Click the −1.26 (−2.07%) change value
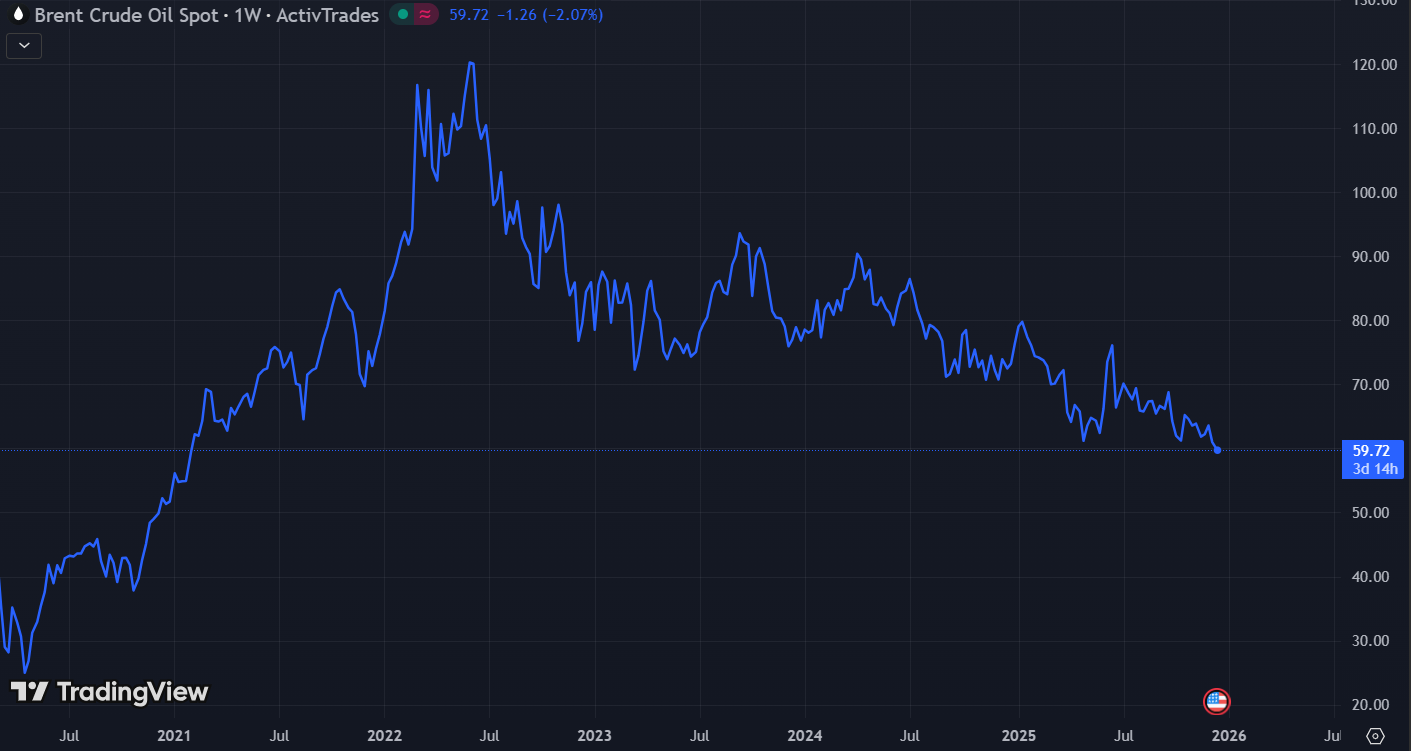 550,15
